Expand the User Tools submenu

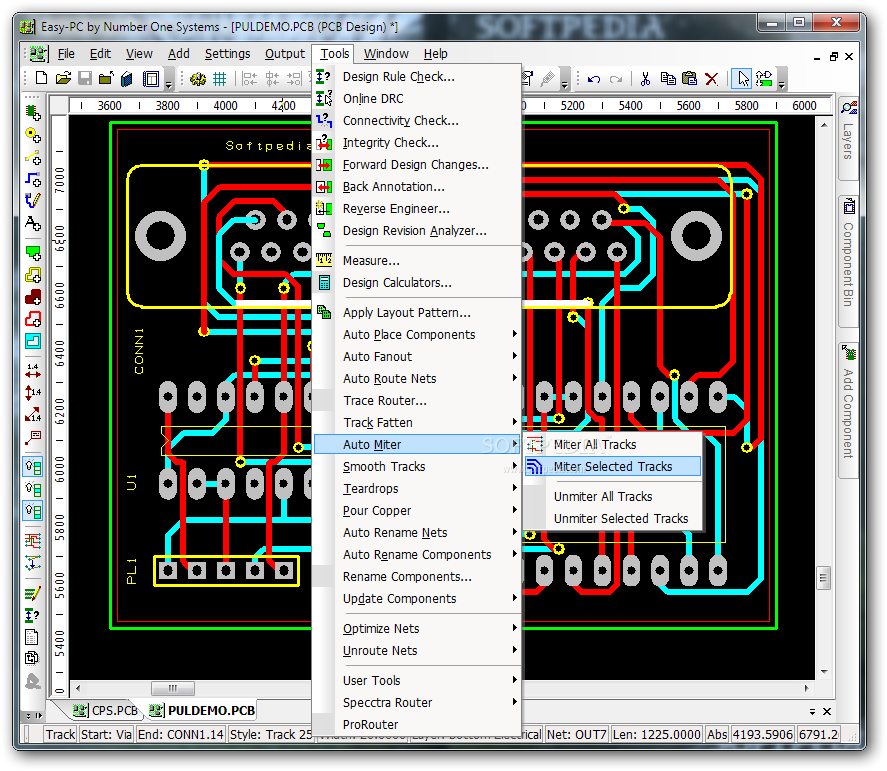(x=417, y=680)
